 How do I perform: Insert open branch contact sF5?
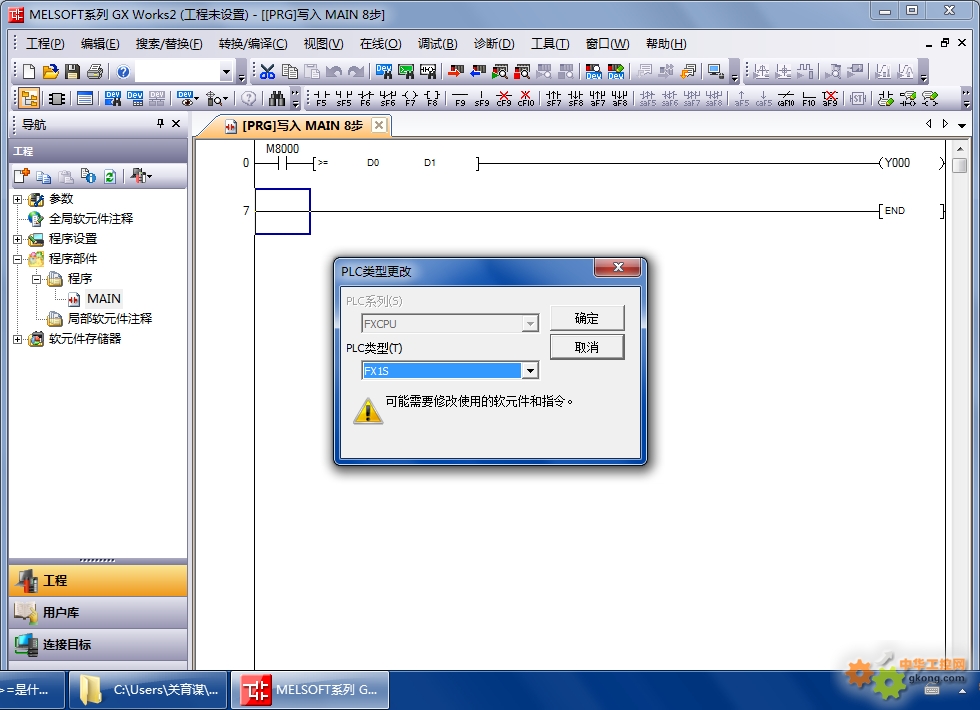click(344, 98)
